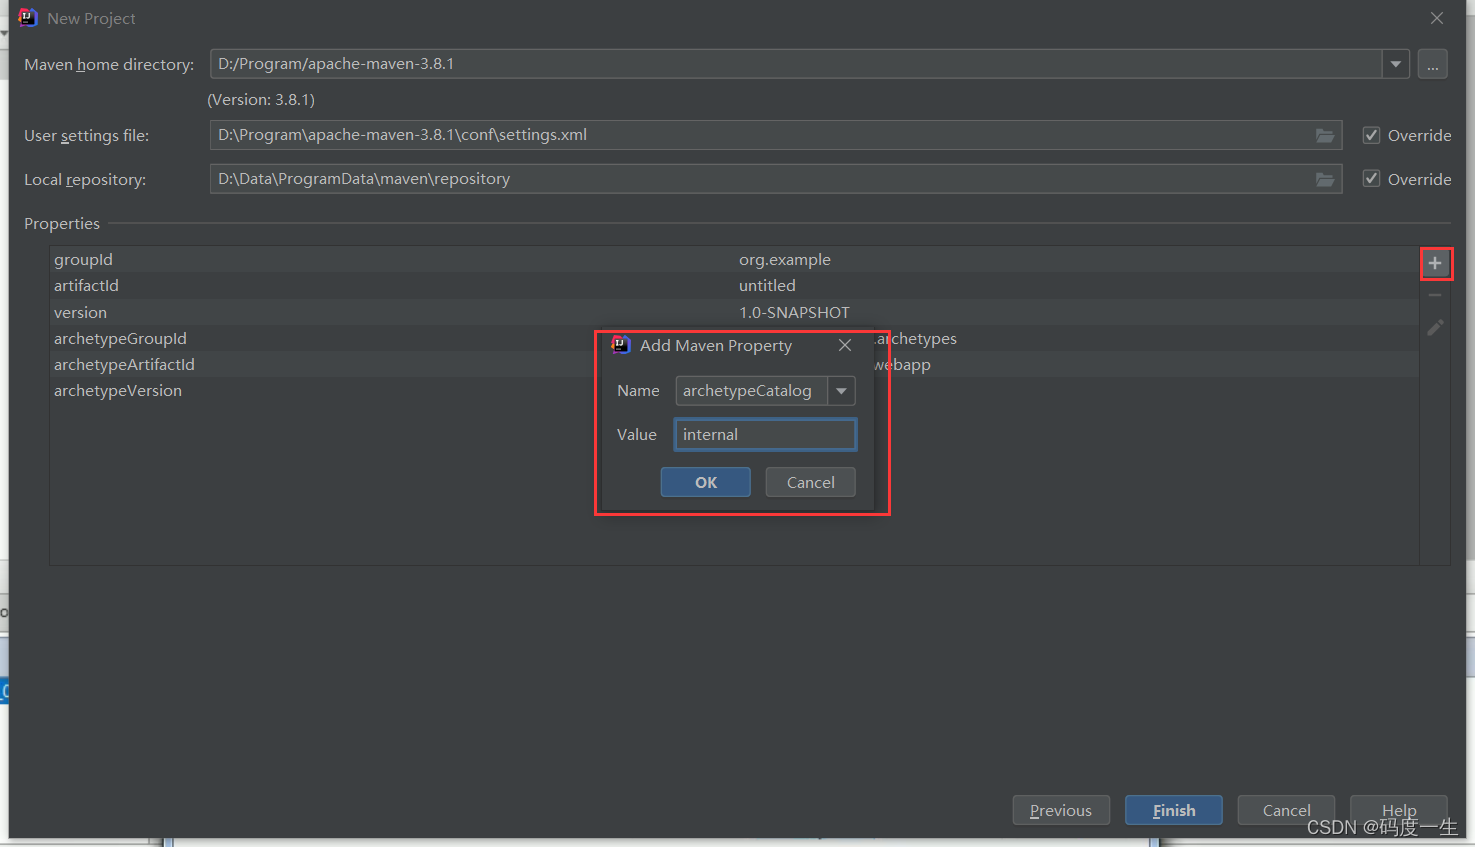This screenshot has height=847, width=1475.
Task: Remove selected property with minus icon
Action: point(1435,295)
